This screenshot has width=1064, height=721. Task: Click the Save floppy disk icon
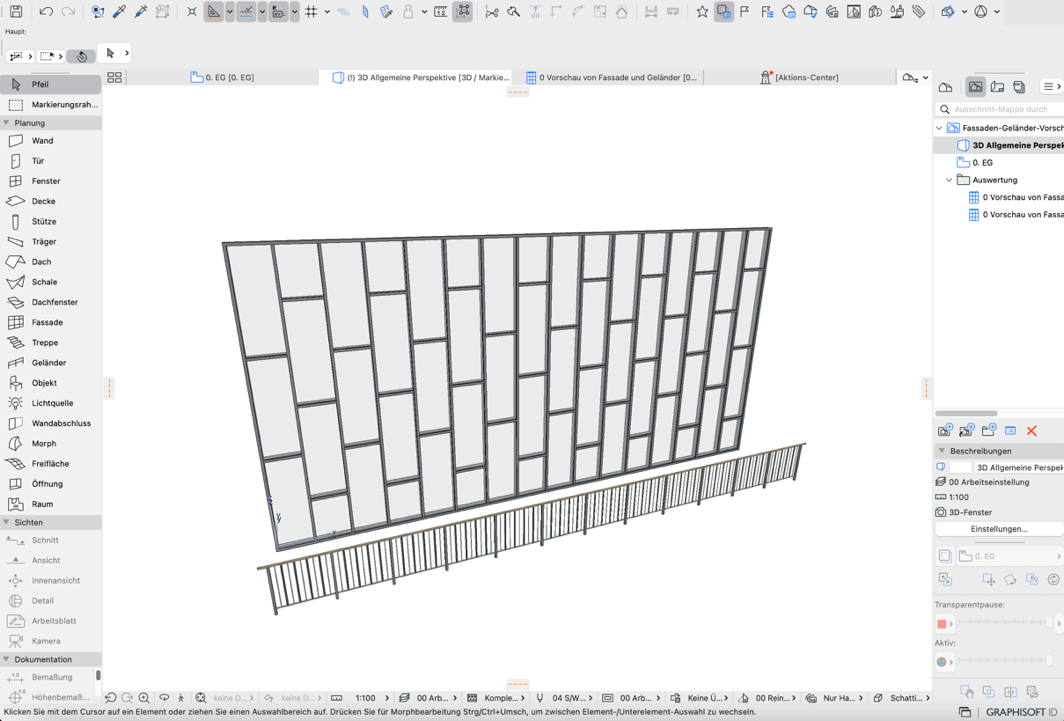click(16, 12)
